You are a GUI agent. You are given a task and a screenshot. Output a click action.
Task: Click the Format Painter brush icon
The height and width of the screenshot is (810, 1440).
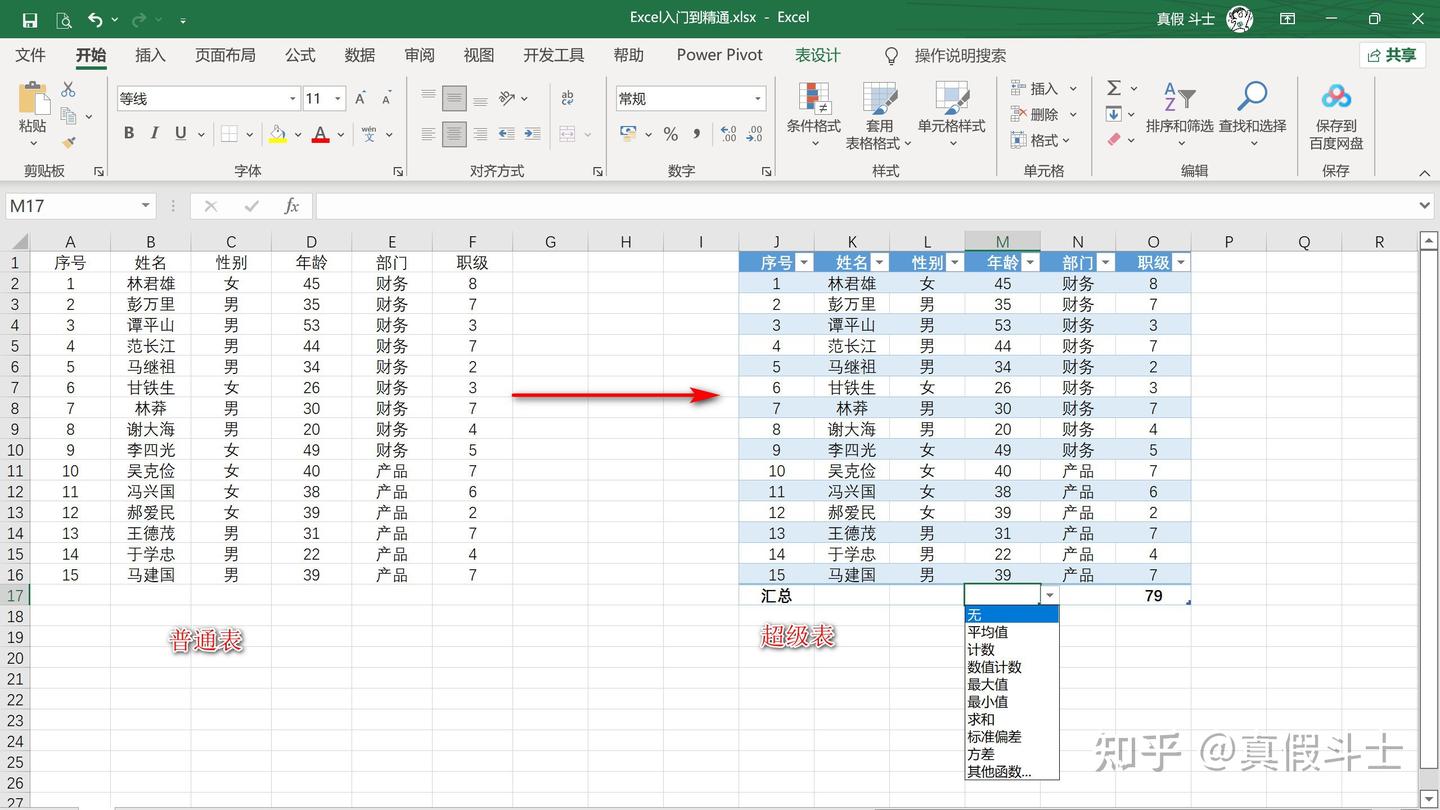(x=68, y=142)
